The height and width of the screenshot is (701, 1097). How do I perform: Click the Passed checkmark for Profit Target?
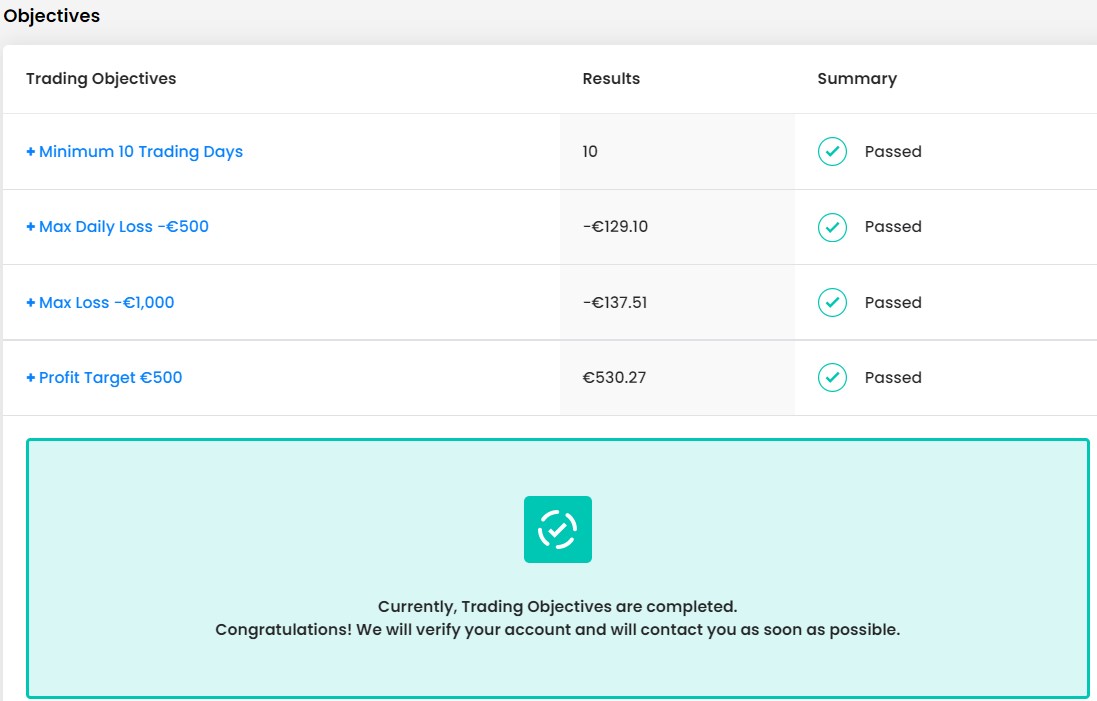[831, 377]
